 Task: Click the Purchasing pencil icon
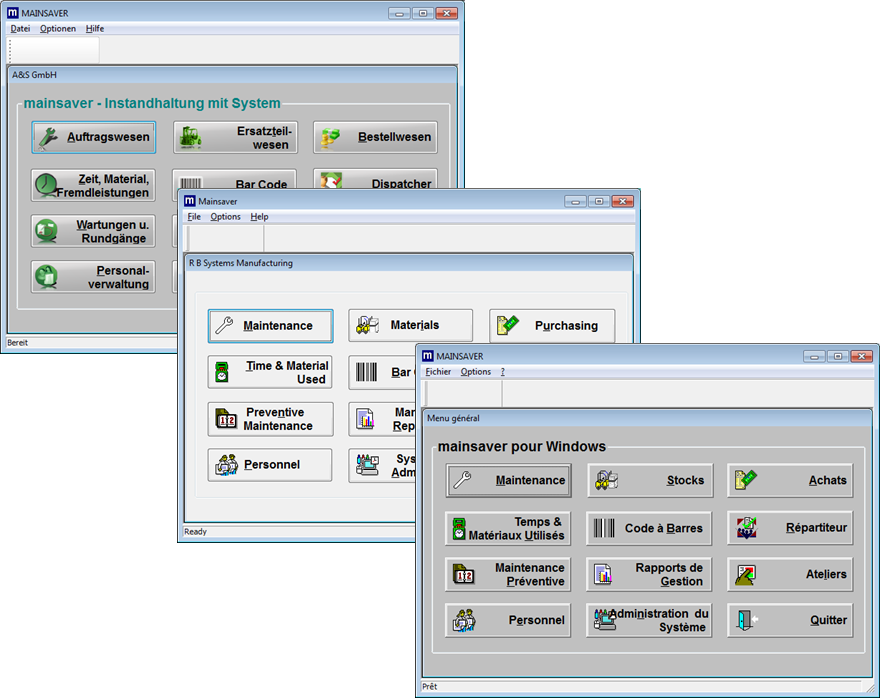pyautogui.click(x=506, y=325)
